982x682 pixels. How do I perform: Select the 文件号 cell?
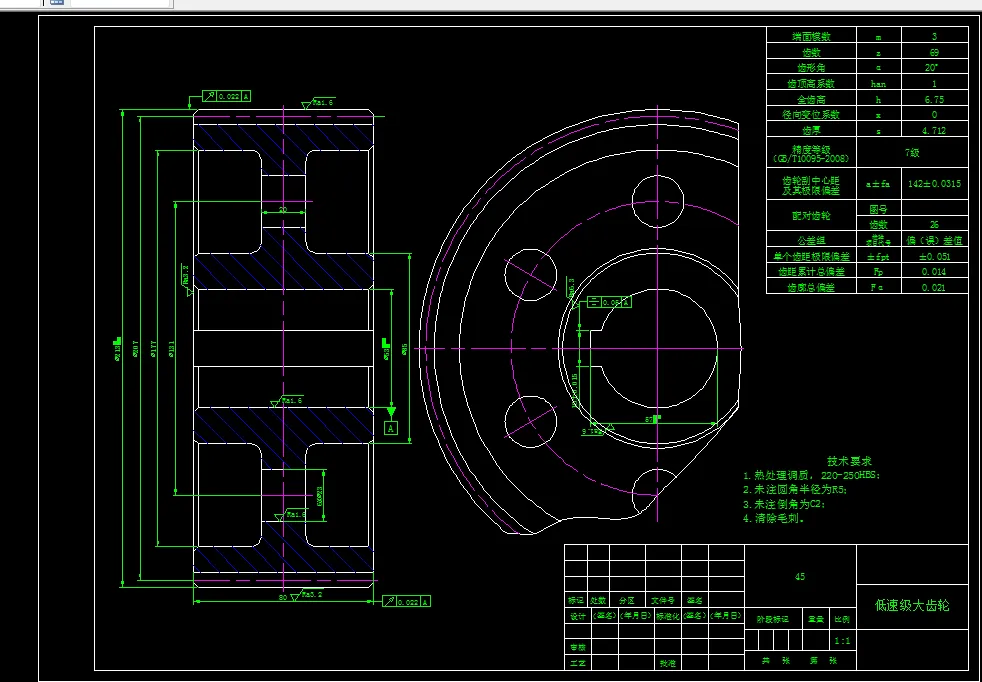click(x=663, y=600)
